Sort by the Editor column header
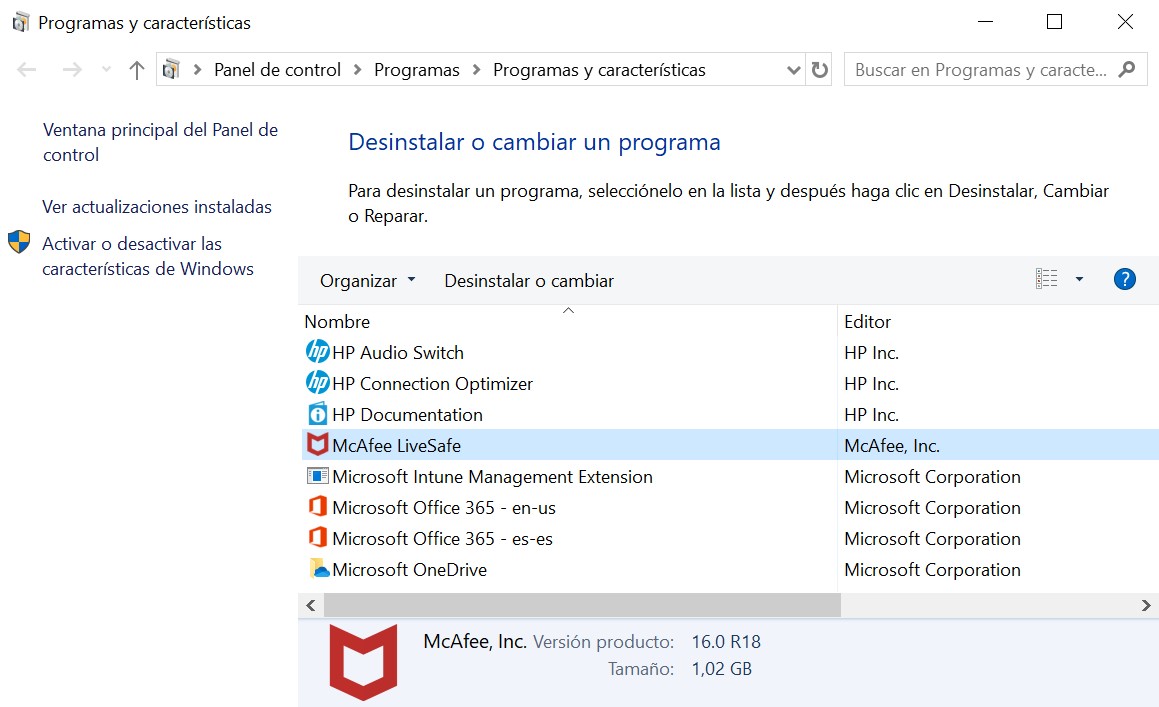1159x707 pixels. click(x=868, y=322)
